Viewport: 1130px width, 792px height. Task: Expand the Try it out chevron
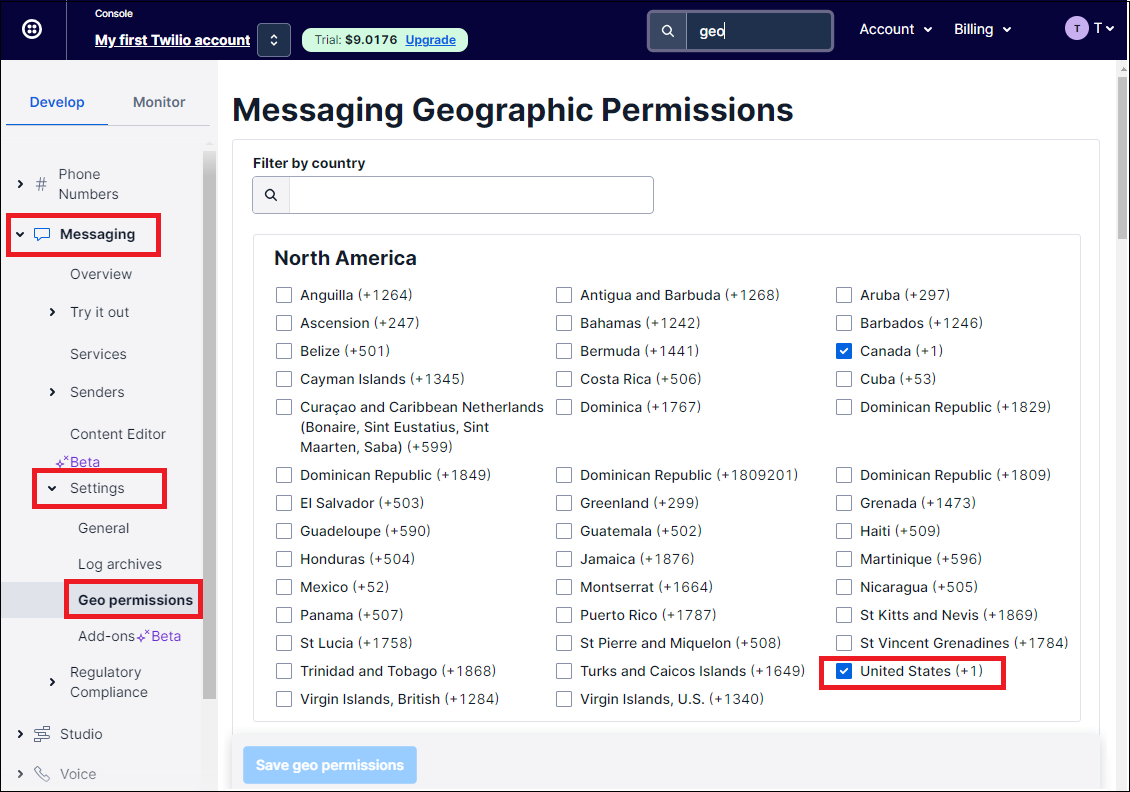click(52, 312)
